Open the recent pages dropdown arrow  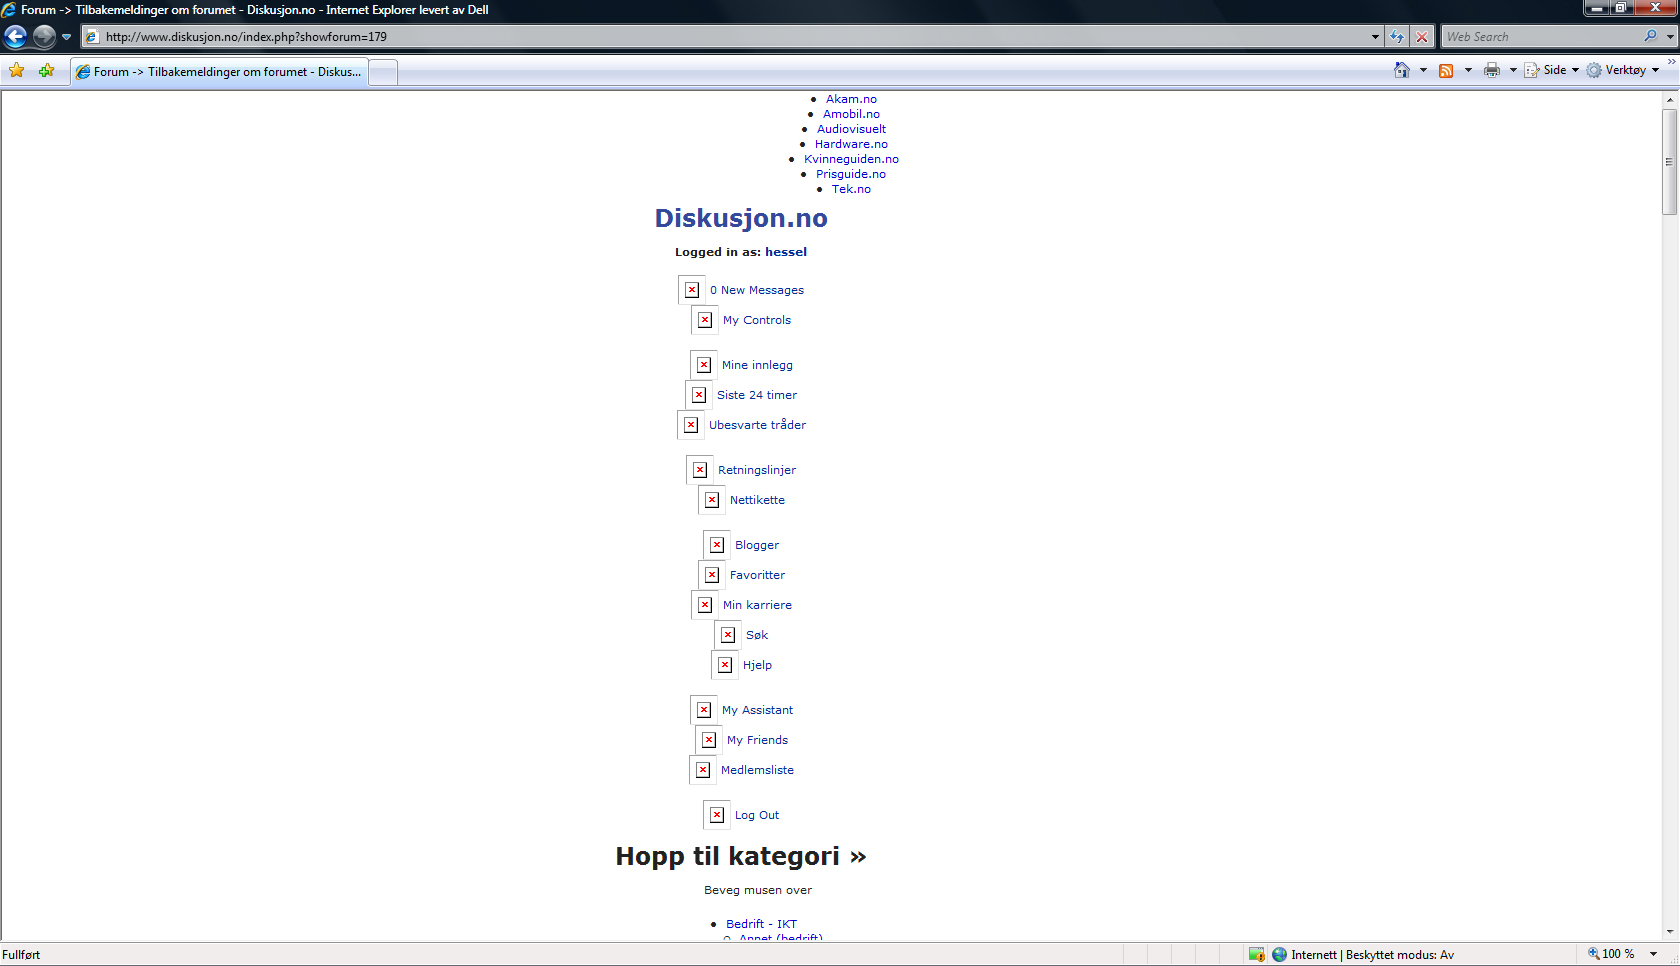coord(67,37)
